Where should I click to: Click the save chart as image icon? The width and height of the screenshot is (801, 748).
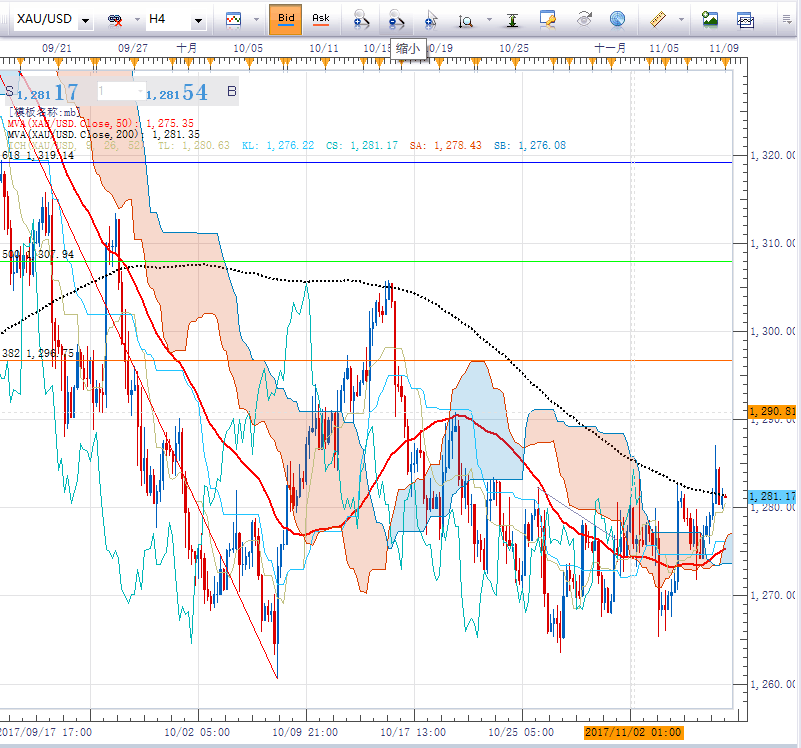(x=710, y=19)
